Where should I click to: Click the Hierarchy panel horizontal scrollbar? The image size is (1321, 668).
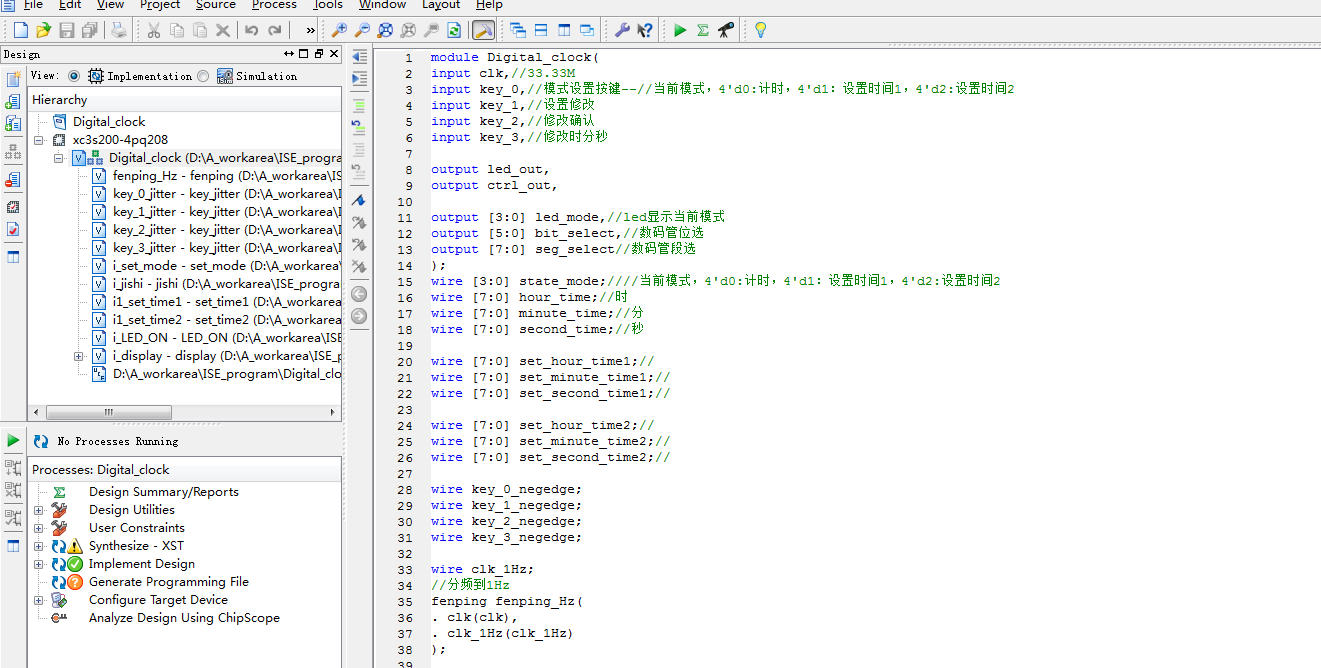pyautogui.click(x=110, y=412)
